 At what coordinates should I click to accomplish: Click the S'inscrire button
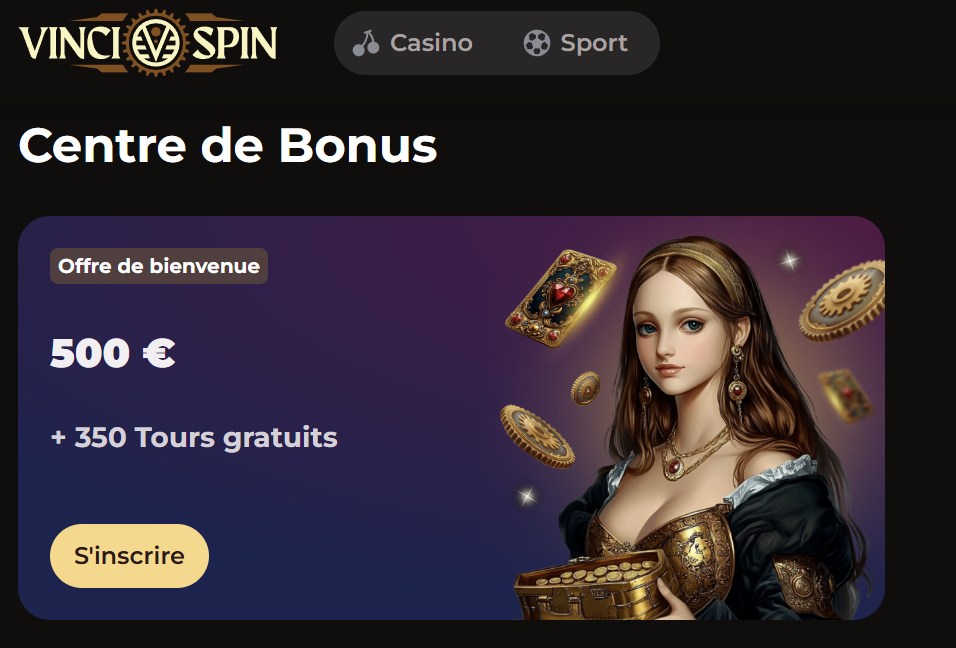(129, 556)
